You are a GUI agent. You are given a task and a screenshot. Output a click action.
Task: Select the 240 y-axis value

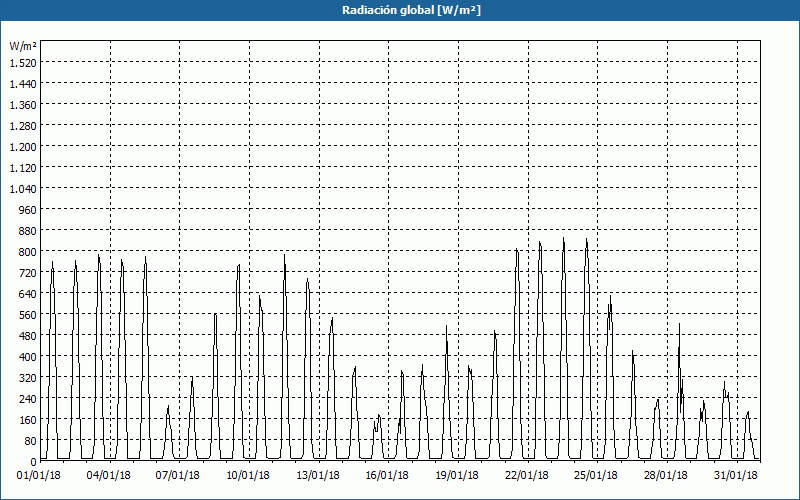click(x=28, y=398)
